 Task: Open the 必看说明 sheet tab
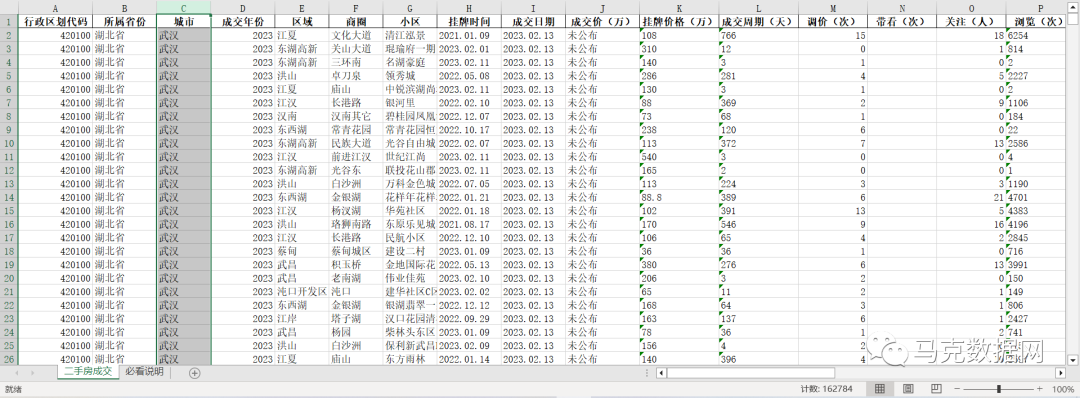pos(145,373)
